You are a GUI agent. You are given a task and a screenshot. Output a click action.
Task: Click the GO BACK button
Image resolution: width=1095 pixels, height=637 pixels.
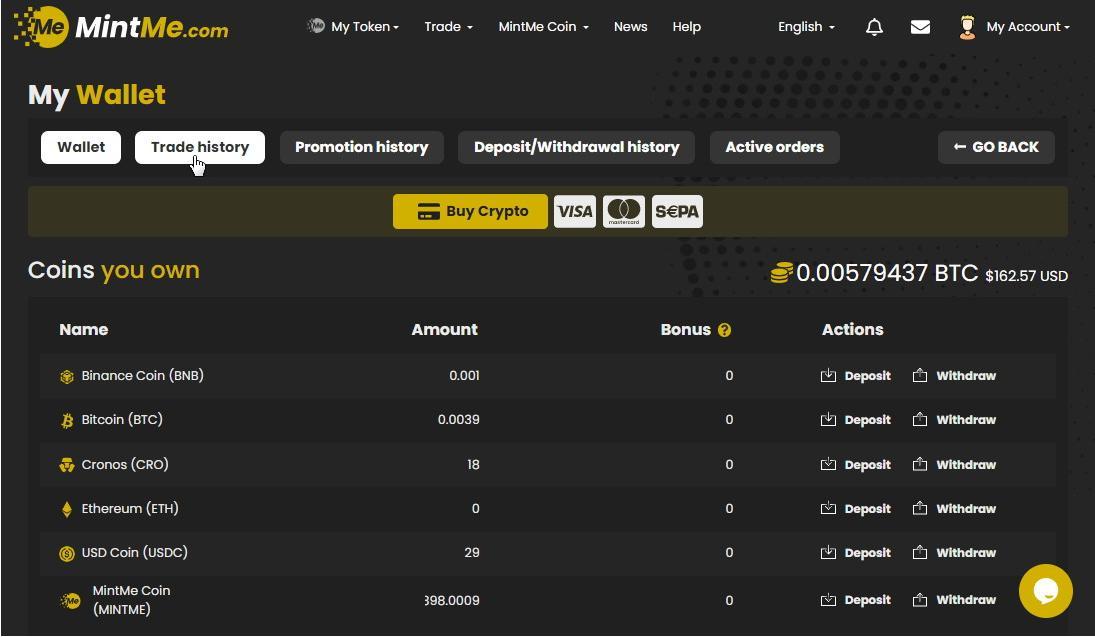click(996, 147)
